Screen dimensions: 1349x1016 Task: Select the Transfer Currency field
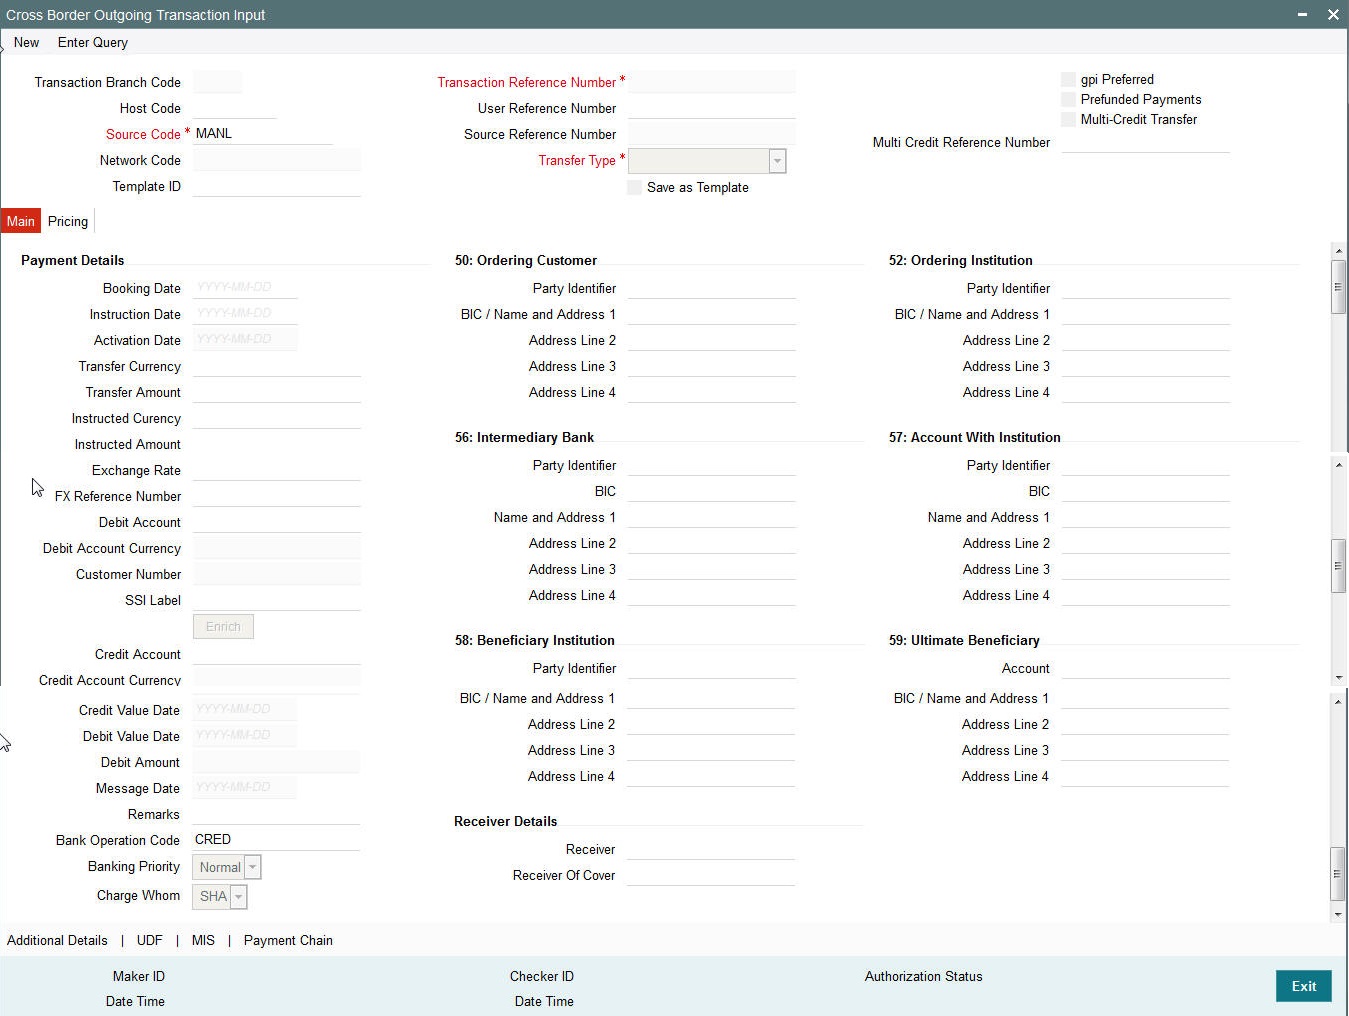(x=277, y=366)
